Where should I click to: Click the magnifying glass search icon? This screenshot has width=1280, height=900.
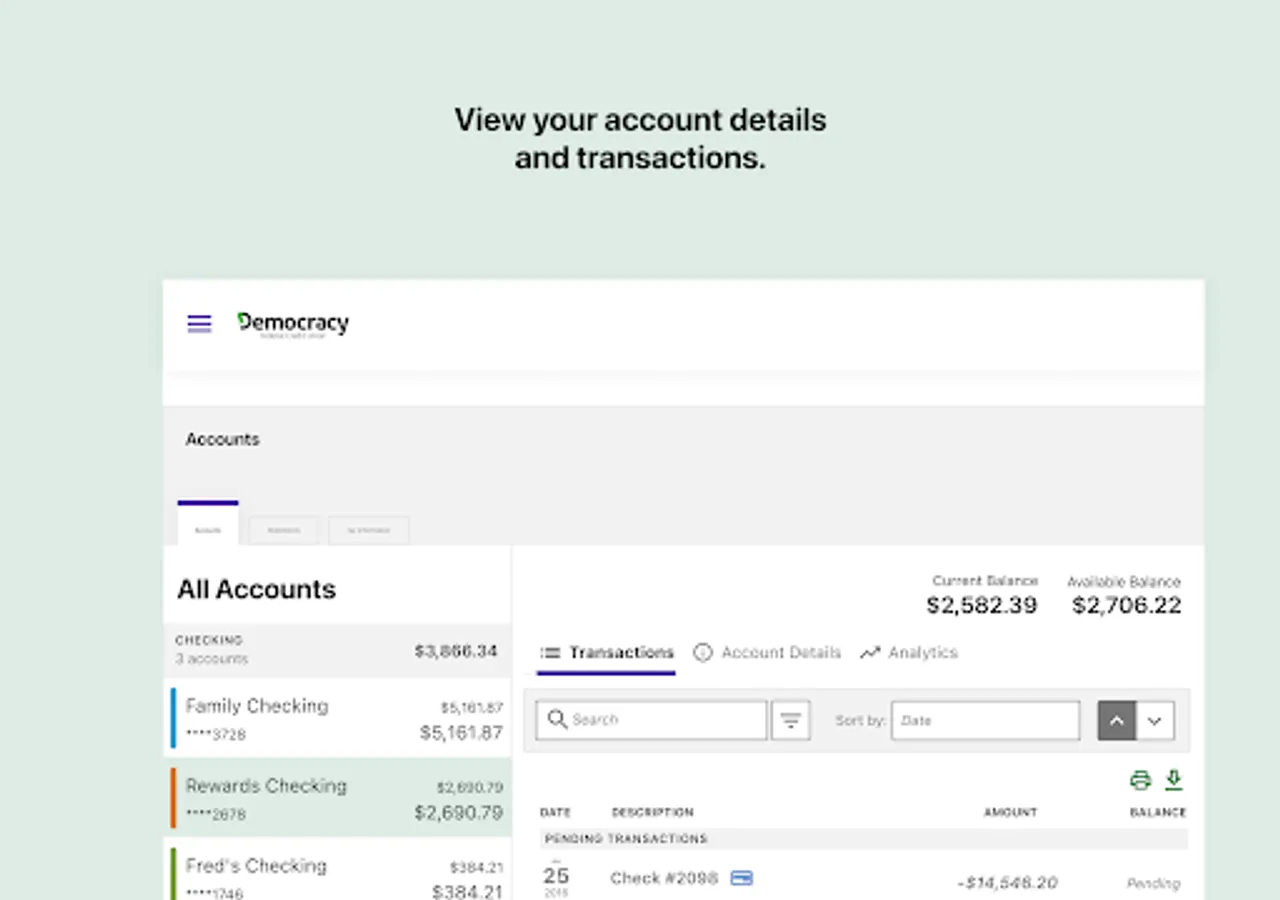pos(557,719)
